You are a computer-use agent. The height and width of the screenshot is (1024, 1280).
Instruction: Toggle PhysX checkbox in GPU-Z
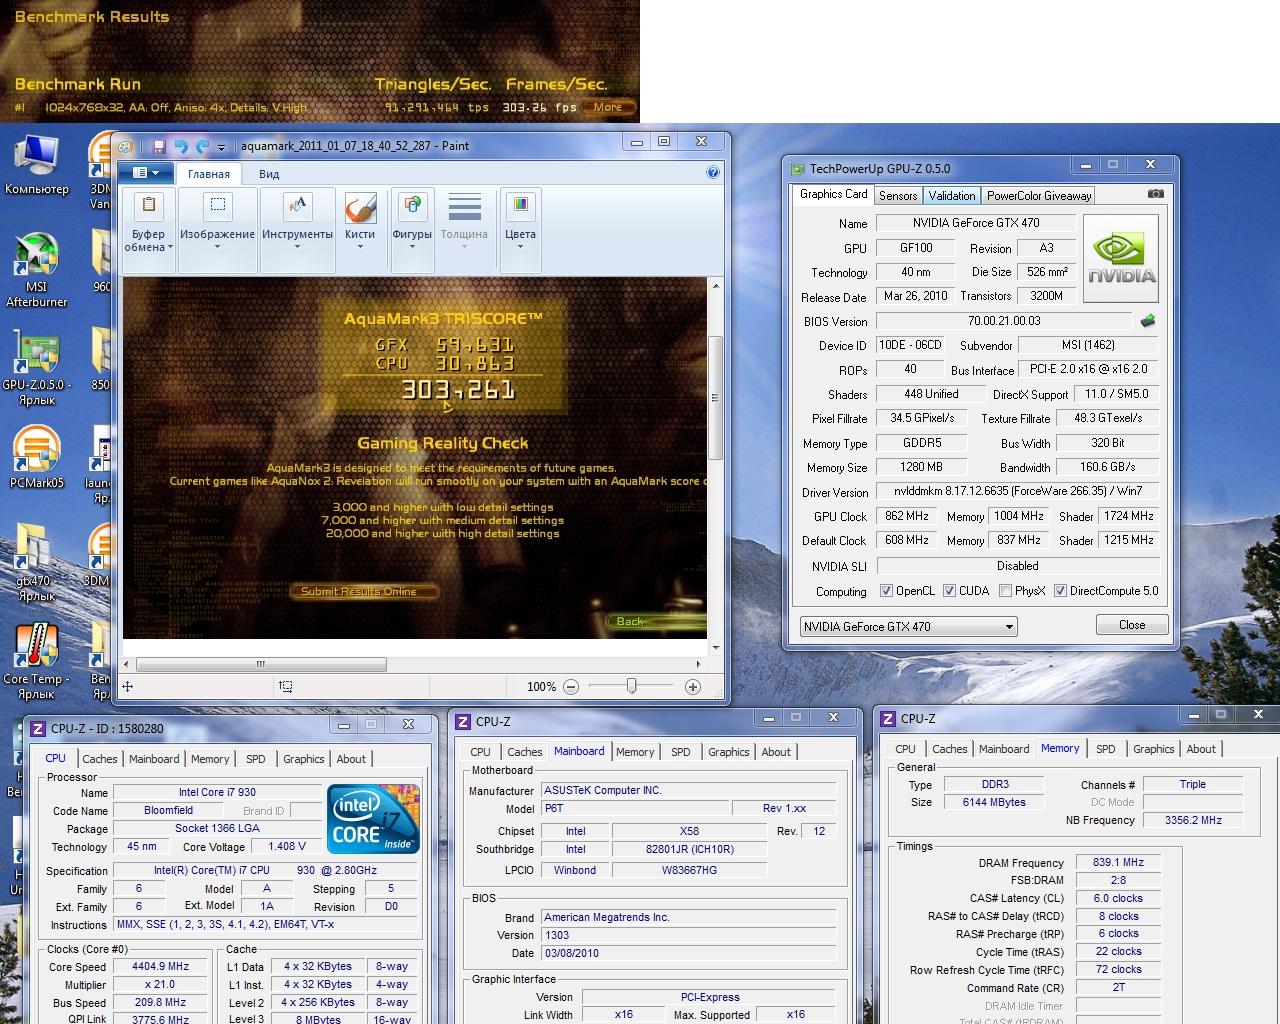click(1005, 591)
